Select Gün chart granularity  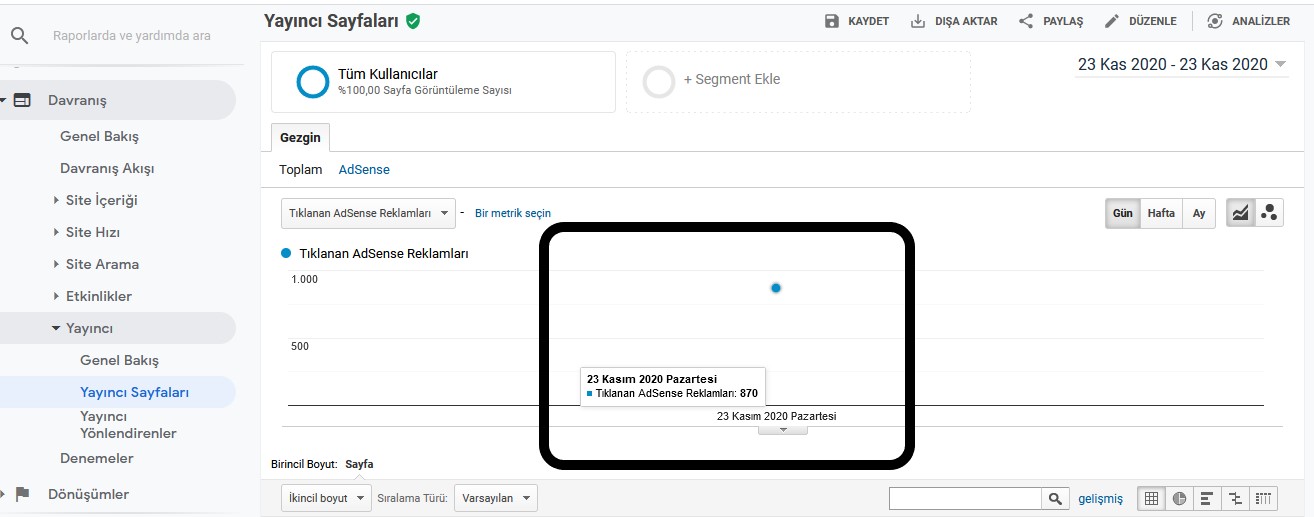(1123, 213)
